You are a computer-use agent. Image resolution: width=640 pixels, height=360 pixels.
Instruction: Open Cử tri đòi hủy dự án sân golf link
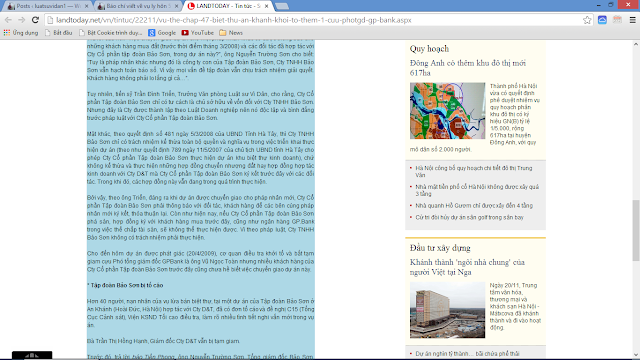[x=469, y=218]
